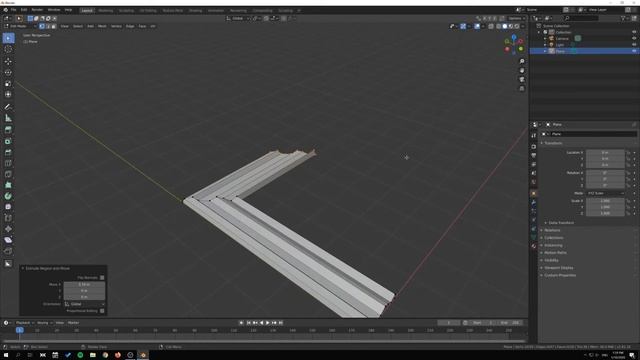Image resolution: width=640 pixels, height=360 pixels.
Task: Open the Vertex menu in viewport header
Action: [x=116, y=26]
